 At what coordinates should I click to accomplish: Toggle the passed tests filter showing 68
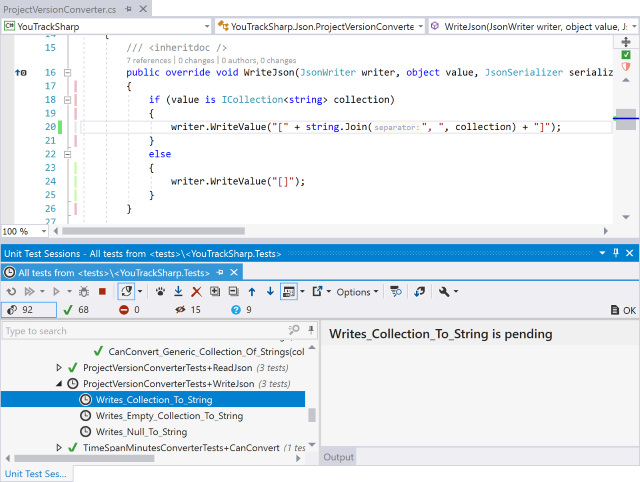tap(76, 310)
